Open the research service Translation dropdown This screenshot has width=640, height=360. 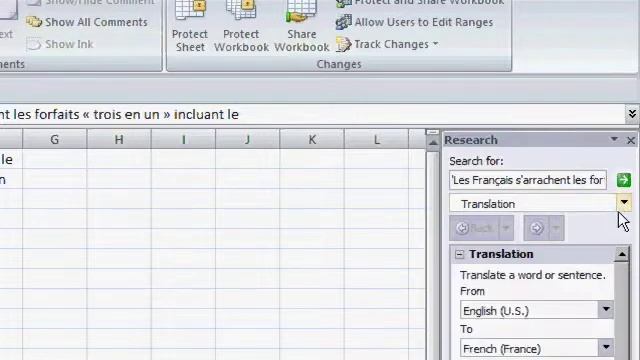tap(624, 202)
